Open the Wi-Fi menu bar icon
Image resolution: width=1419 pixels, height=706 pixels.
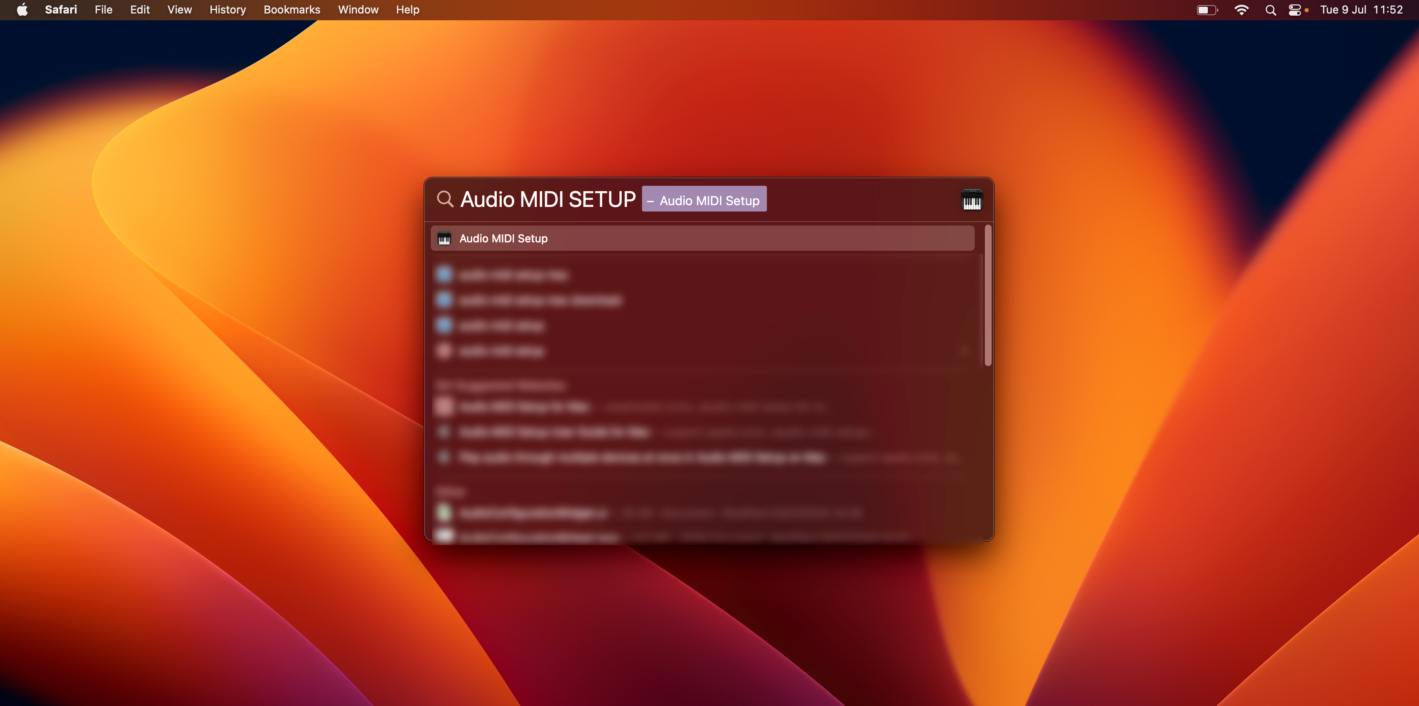click(x=1241, y=10)
